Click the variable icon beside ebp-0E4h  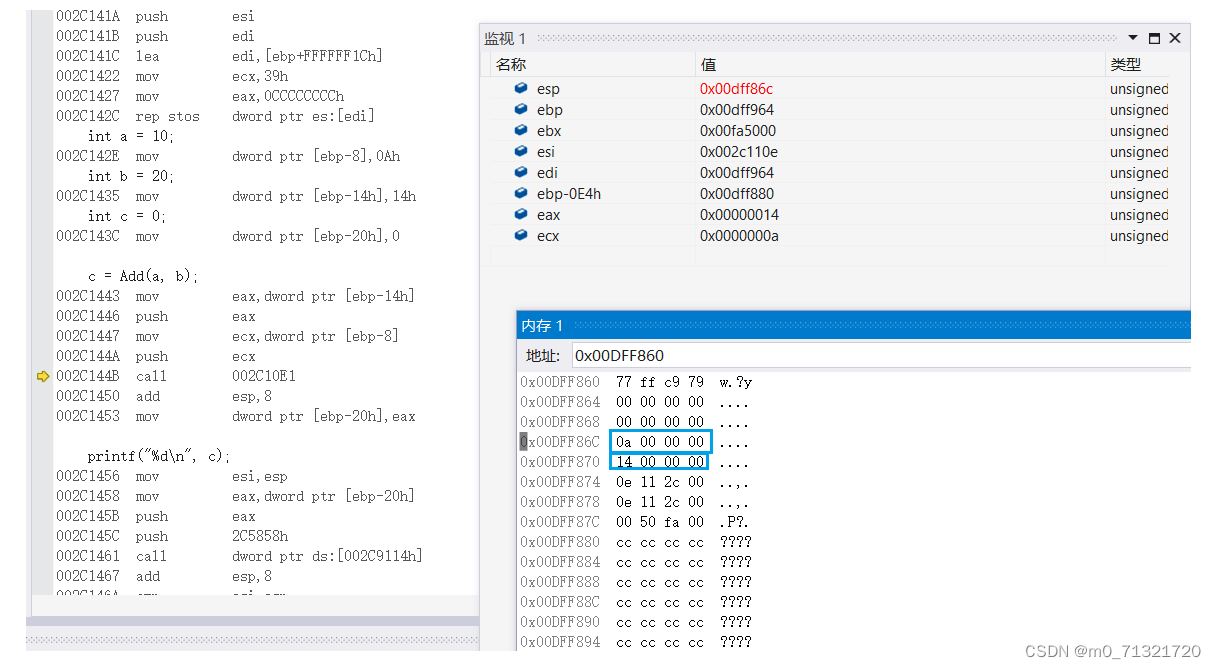pyautogui.click(x=521, y=194)
